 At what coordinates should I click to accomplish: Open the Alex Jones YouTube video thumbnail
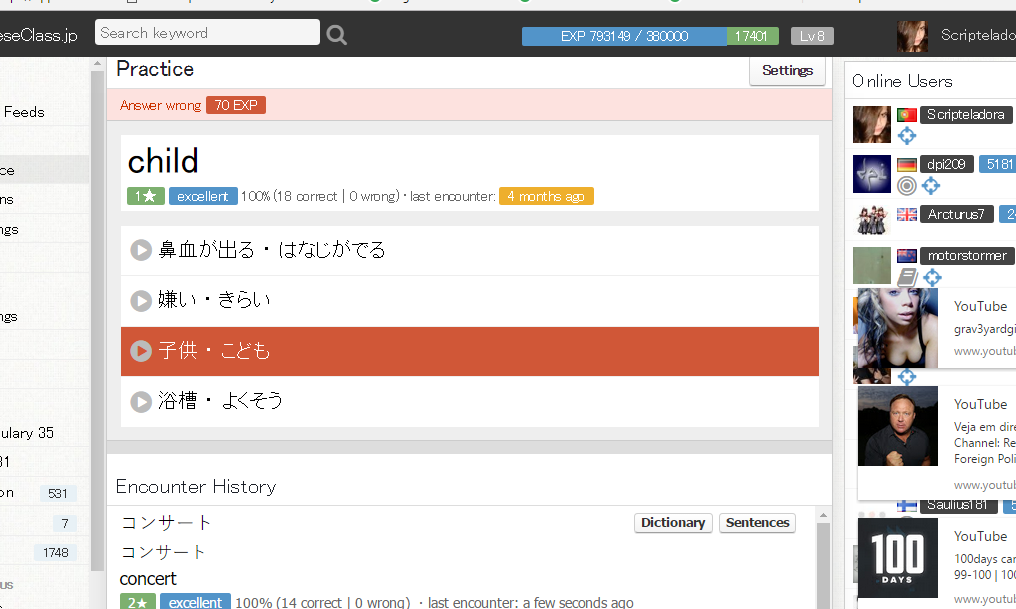[x=898, y=426]
